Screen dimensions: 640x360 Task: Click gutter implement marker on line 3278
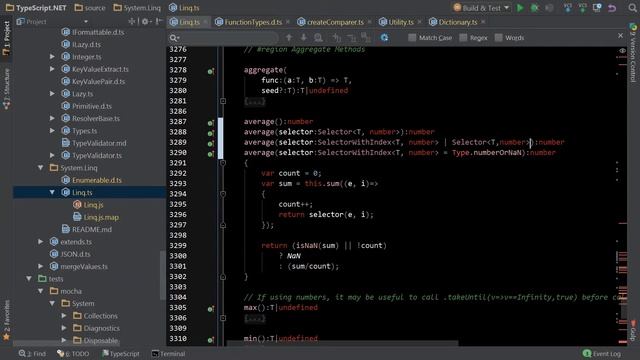(x=211, y=71)
